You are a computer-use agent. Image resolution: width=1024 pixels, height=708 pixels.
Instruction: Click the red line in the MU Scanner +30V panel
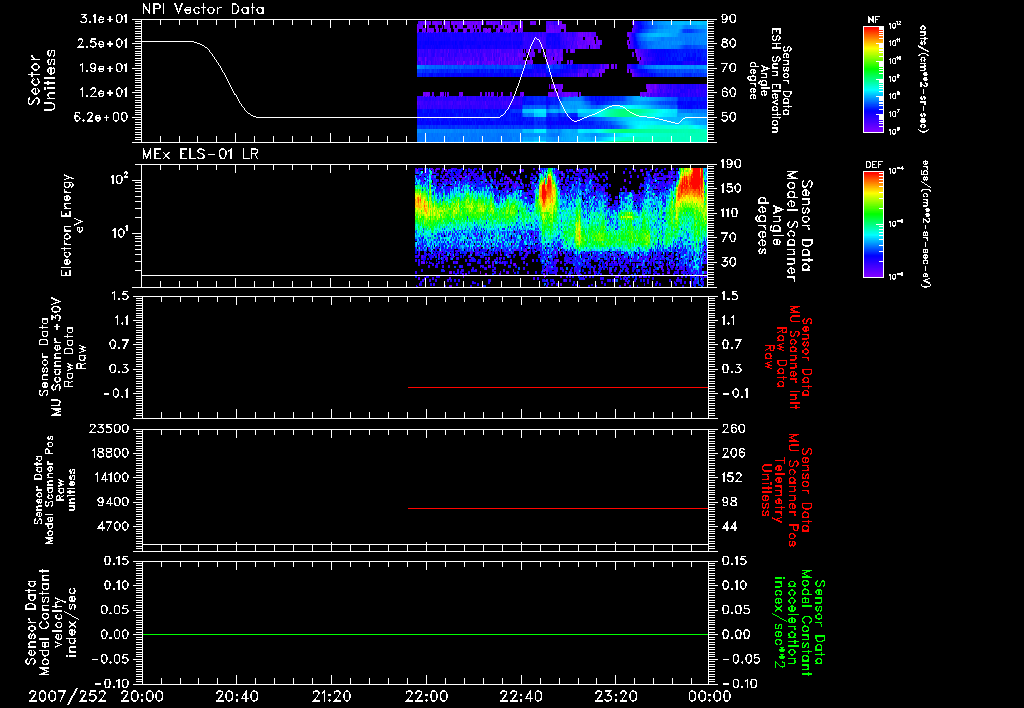558,387
